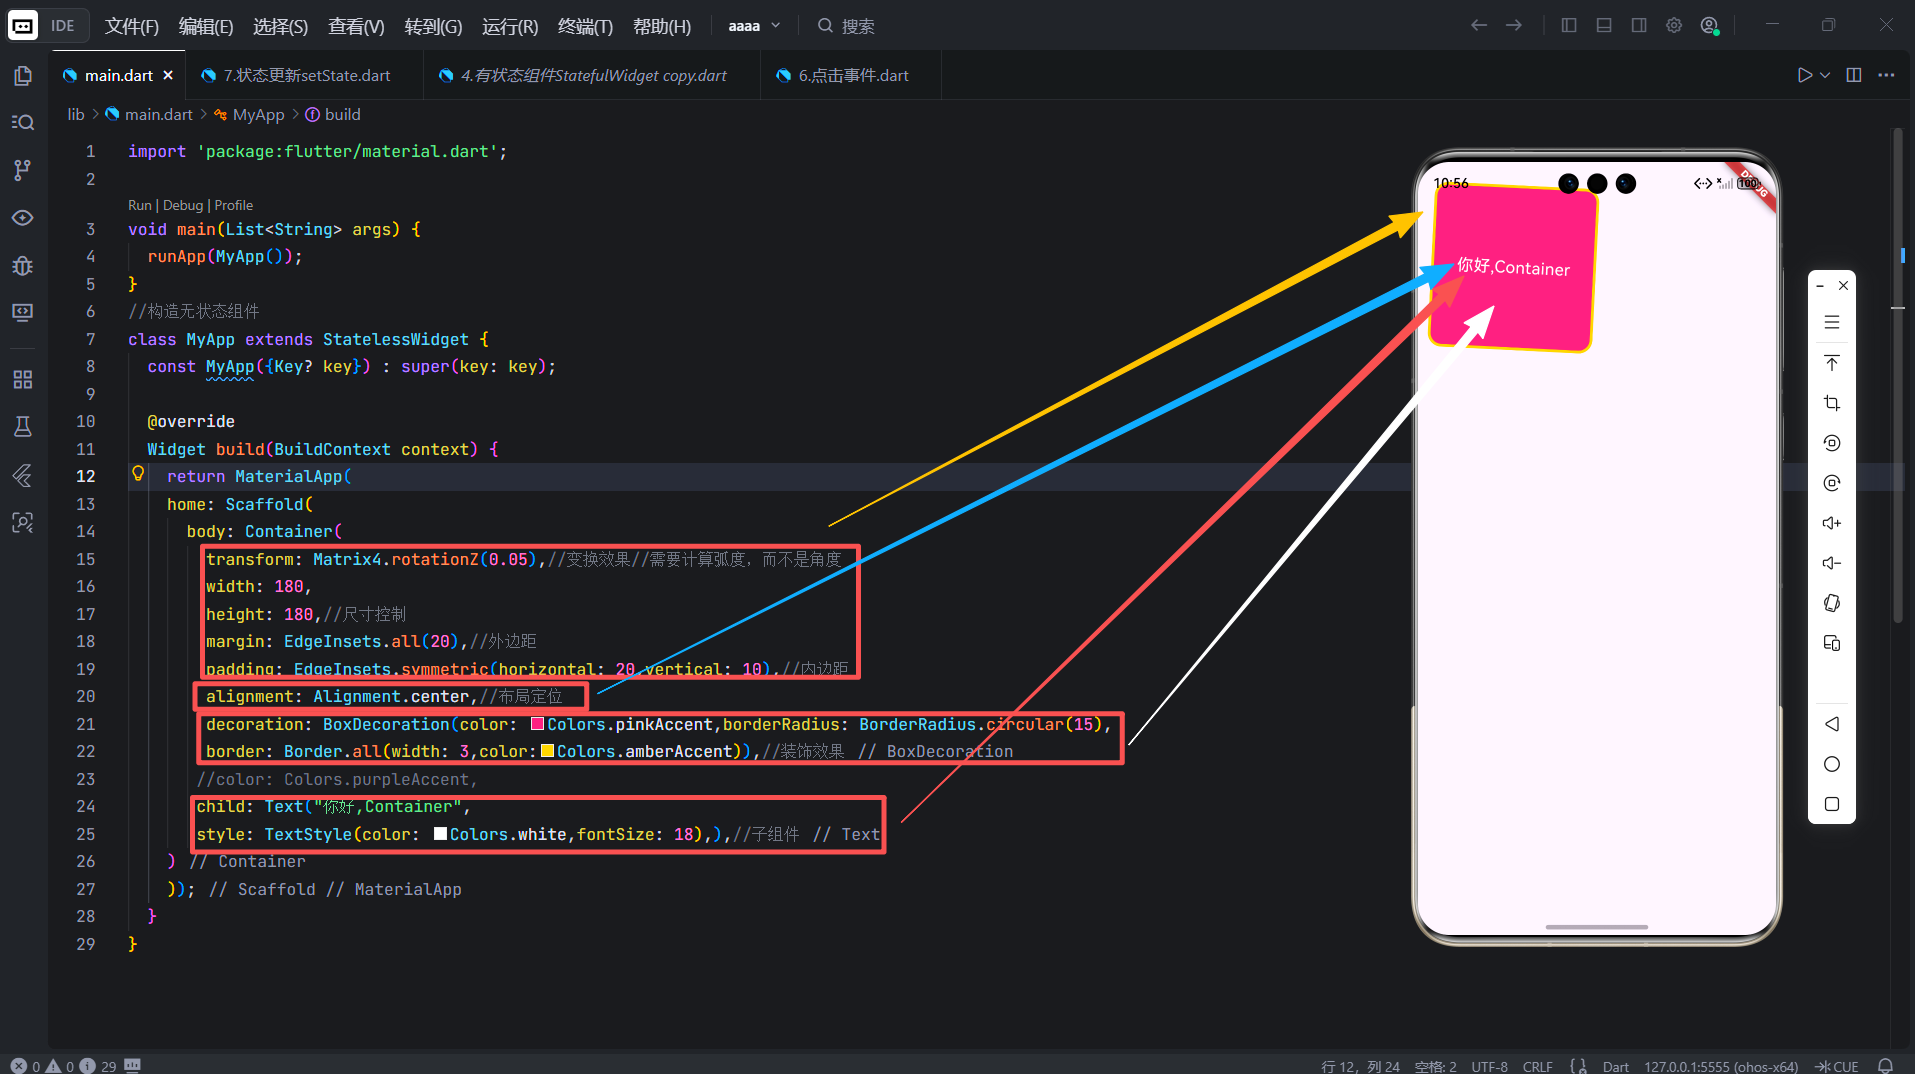Click the main.dart breadcrumb segment
This screenshot has height=1074, width=1915.
pyautogui.click(x=158, y=115)
